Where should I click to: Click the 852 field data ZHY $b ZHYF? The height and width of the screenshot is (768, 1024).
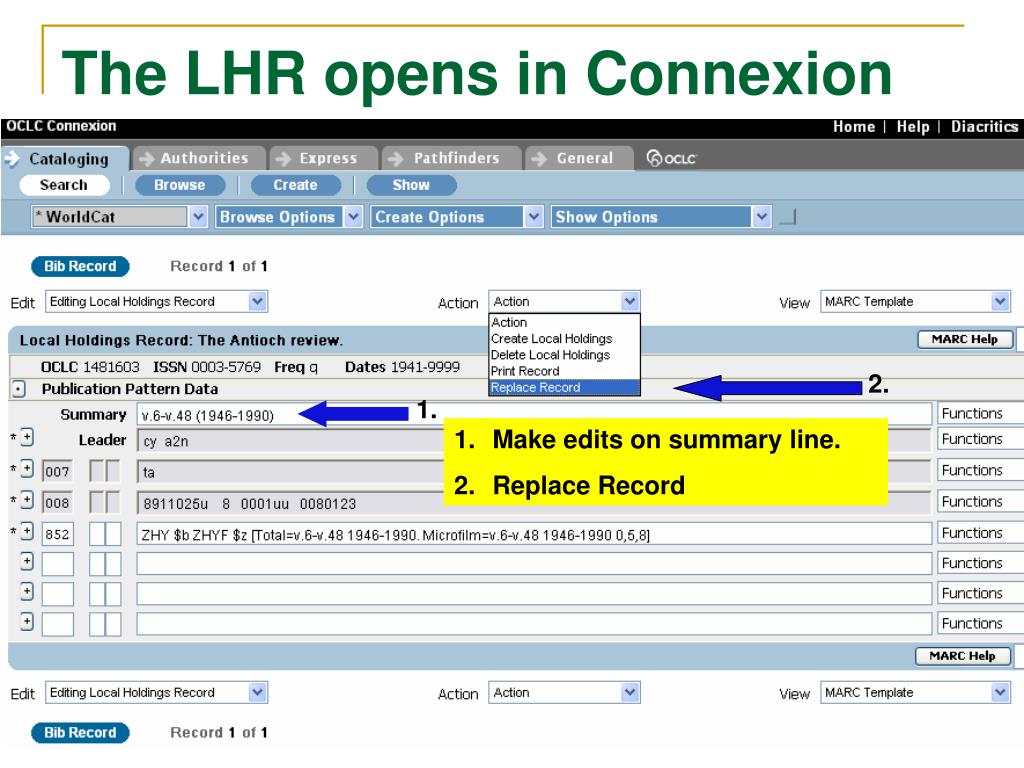(x=534, y=534)
